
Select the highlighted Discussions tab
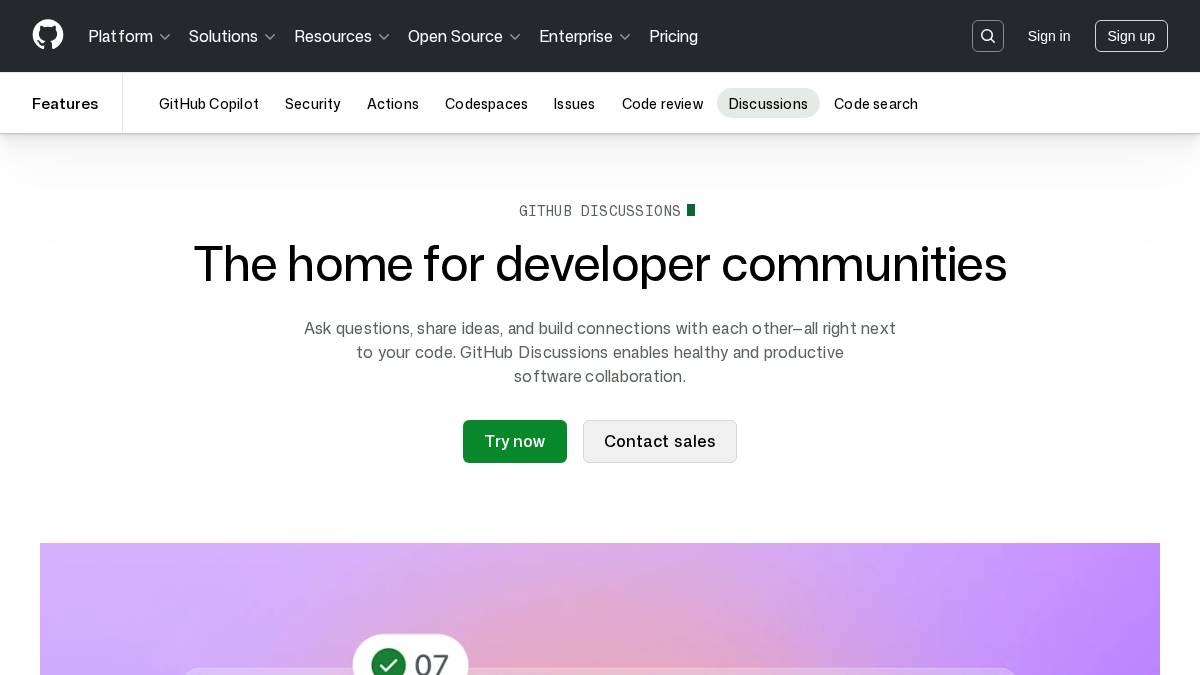coord(768,103)
